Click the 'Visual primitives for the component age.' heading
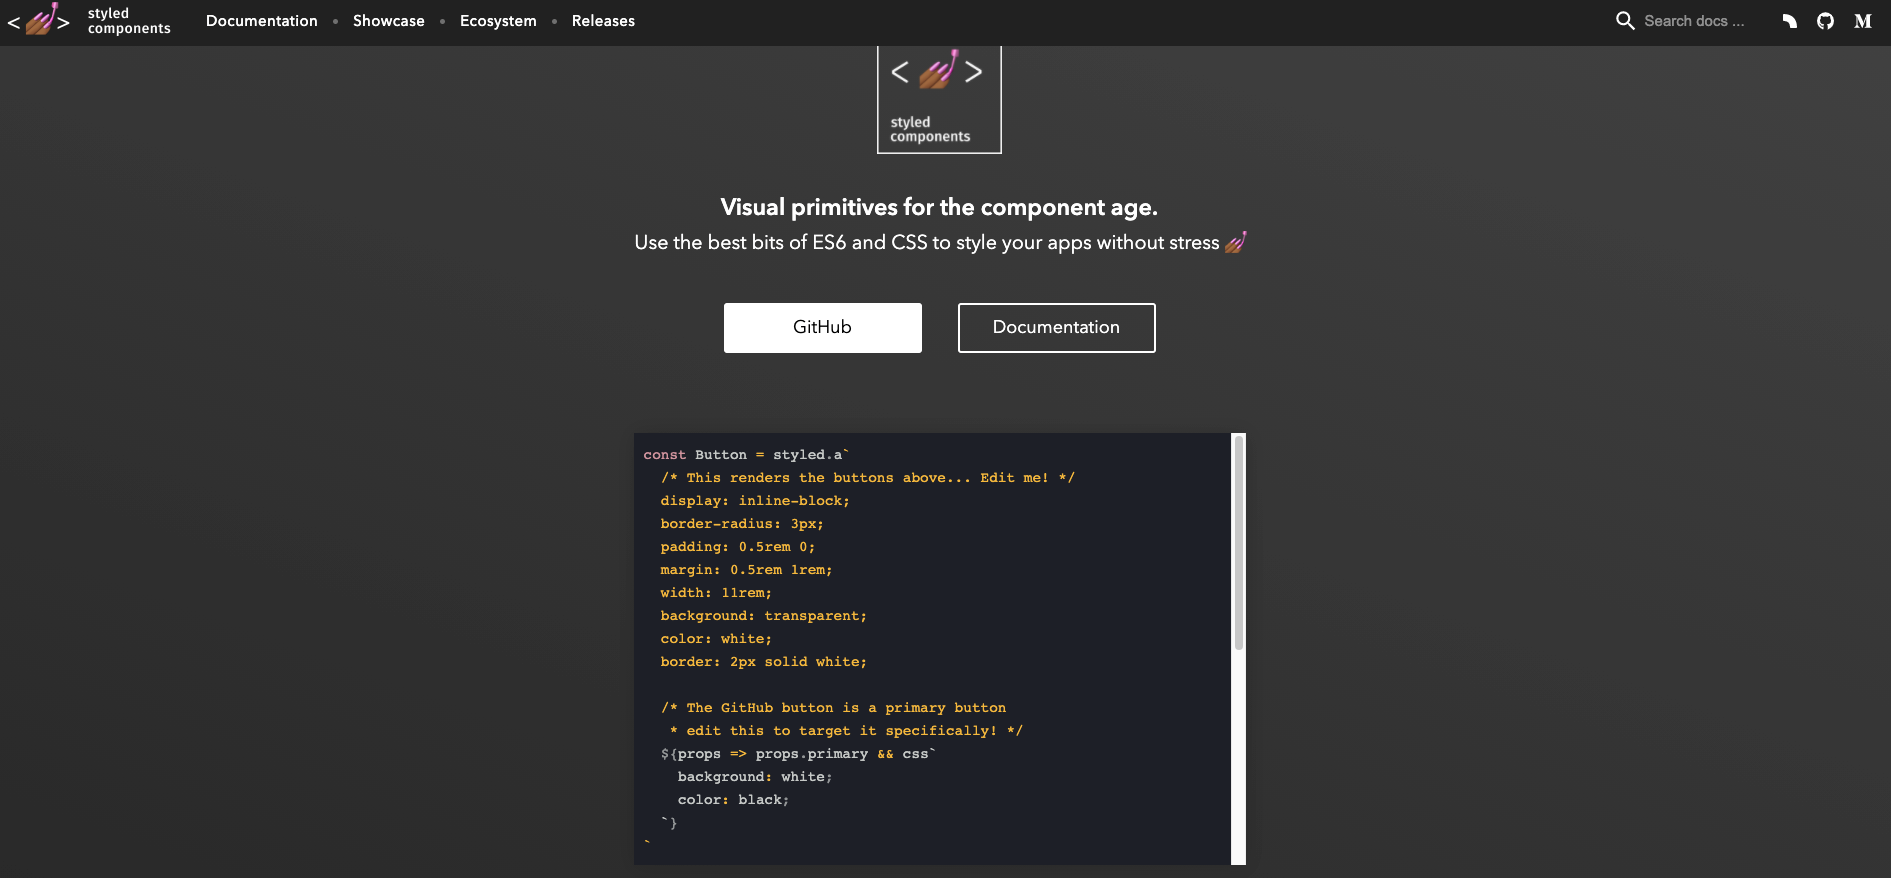This screenshot has width=1891, height=878. pyautogui.click(x=939, y=207)
